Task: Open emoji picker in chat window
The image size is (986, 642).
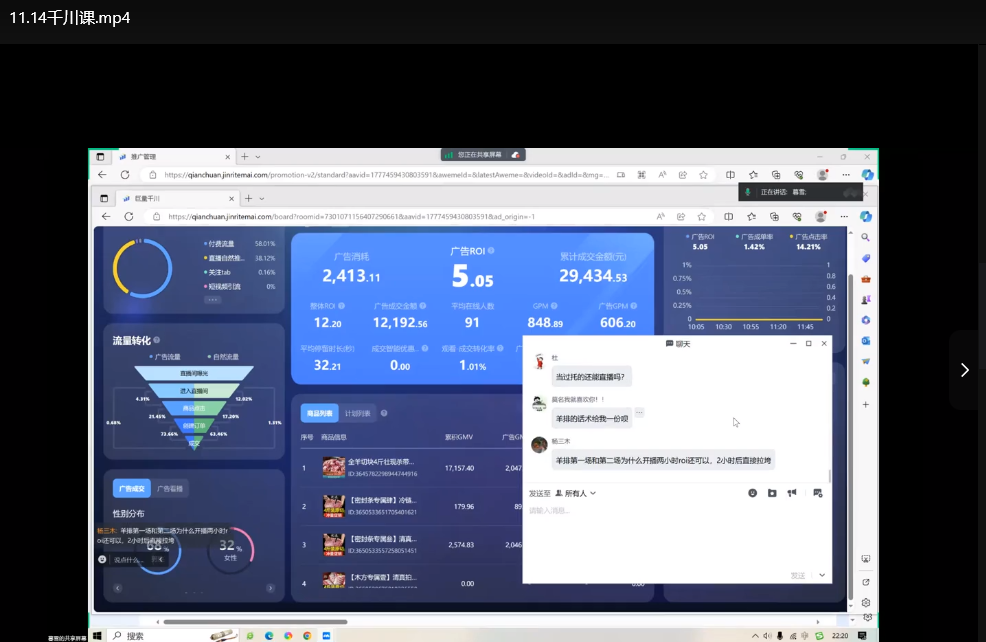Action: click(753, 493)
